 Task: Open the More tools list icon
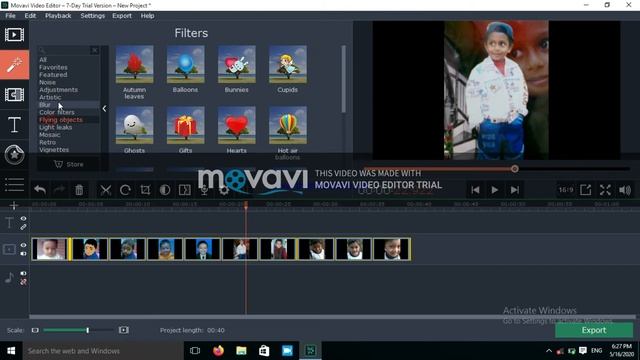pos(14,184)
